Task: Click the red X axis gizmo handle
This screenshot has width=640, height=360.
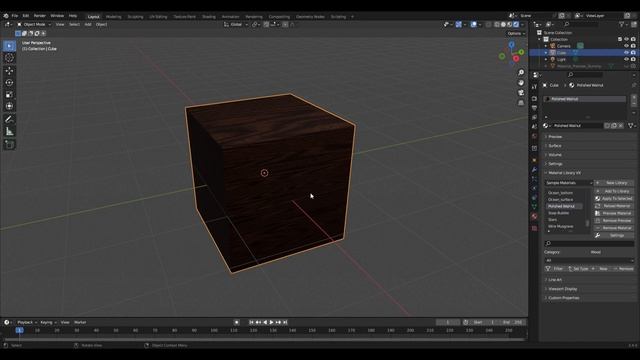Action: (516, 59)
